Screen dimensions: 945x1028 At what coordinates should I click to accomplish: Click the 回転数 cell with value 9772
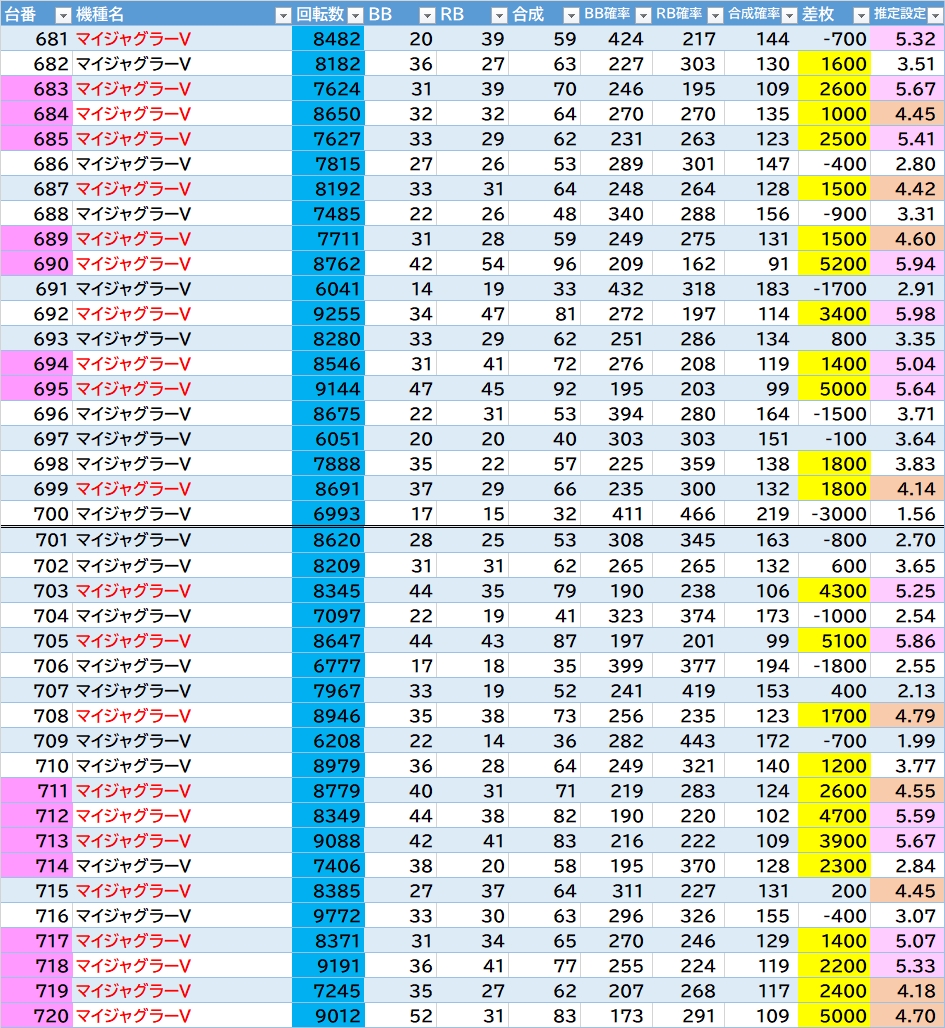329,916
